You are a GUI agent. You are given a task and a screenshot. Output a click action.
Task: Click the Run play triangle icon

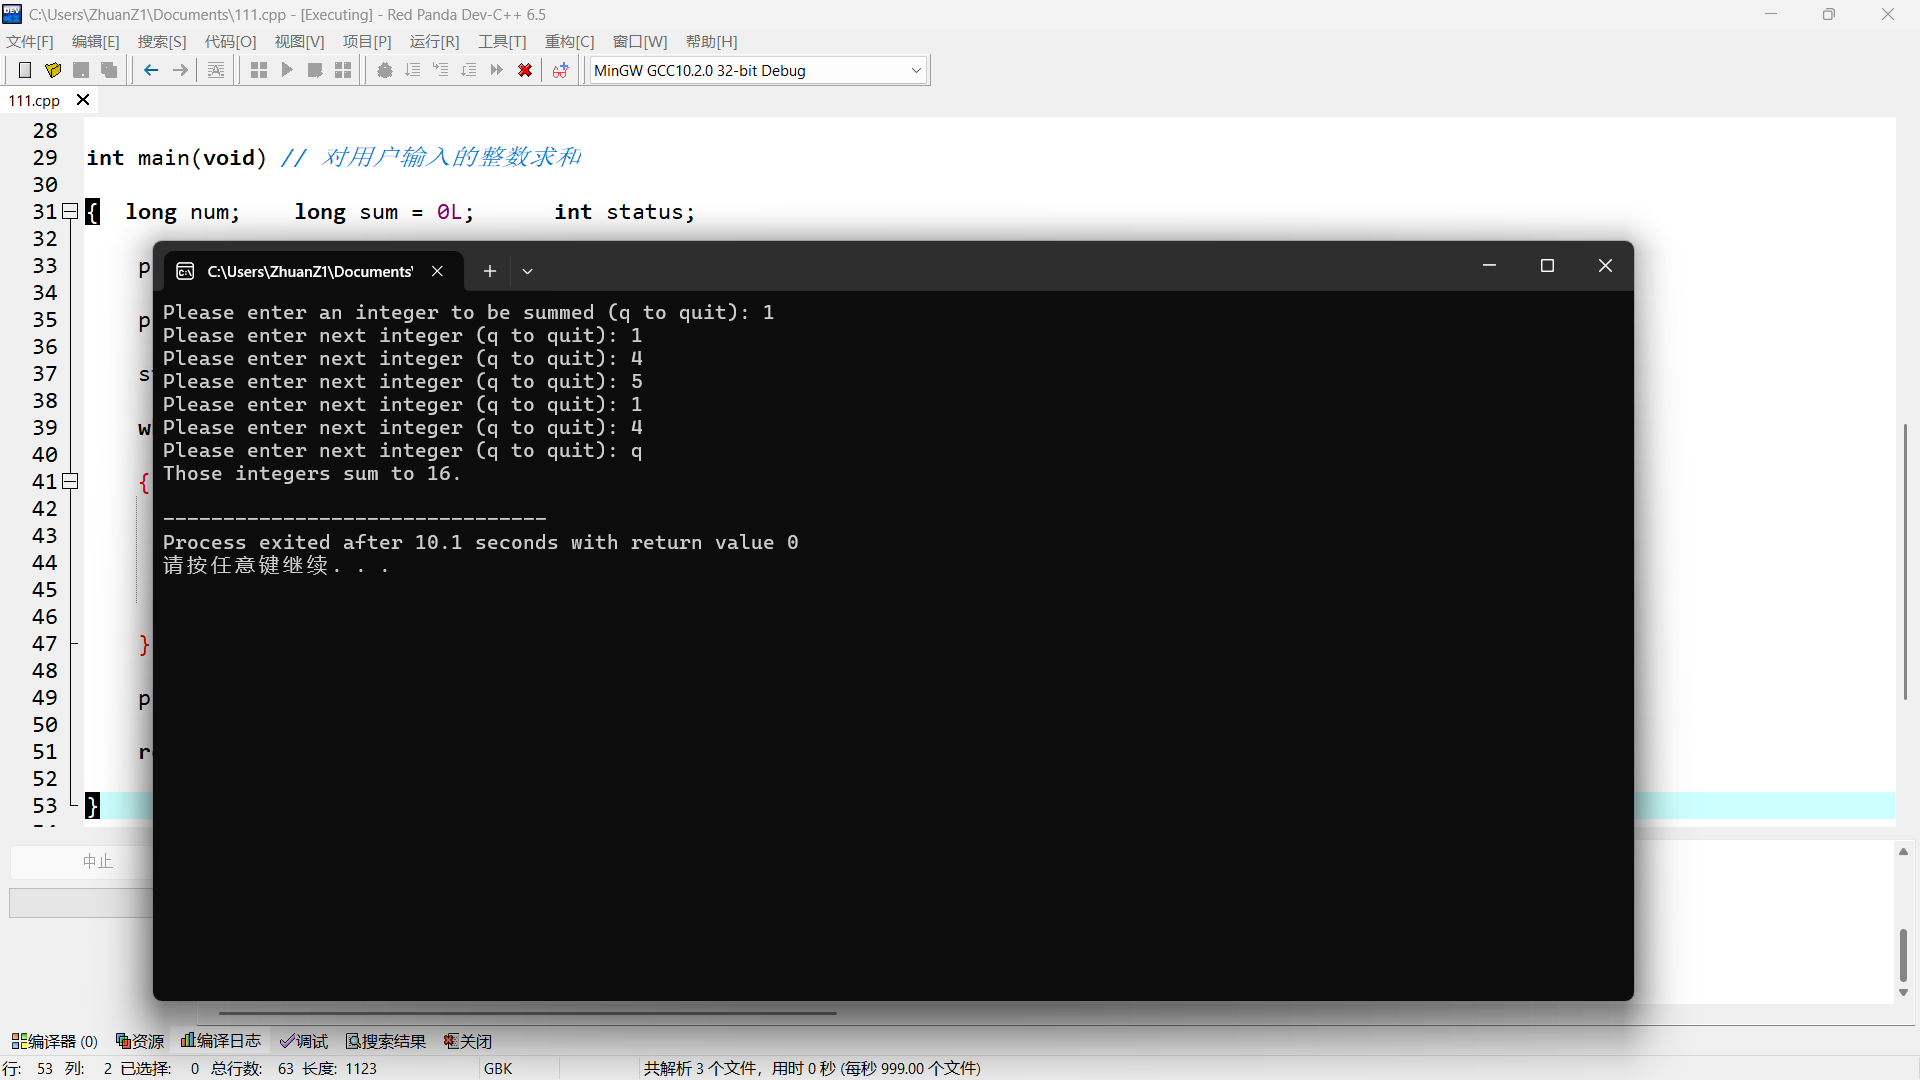click(287, 70)
